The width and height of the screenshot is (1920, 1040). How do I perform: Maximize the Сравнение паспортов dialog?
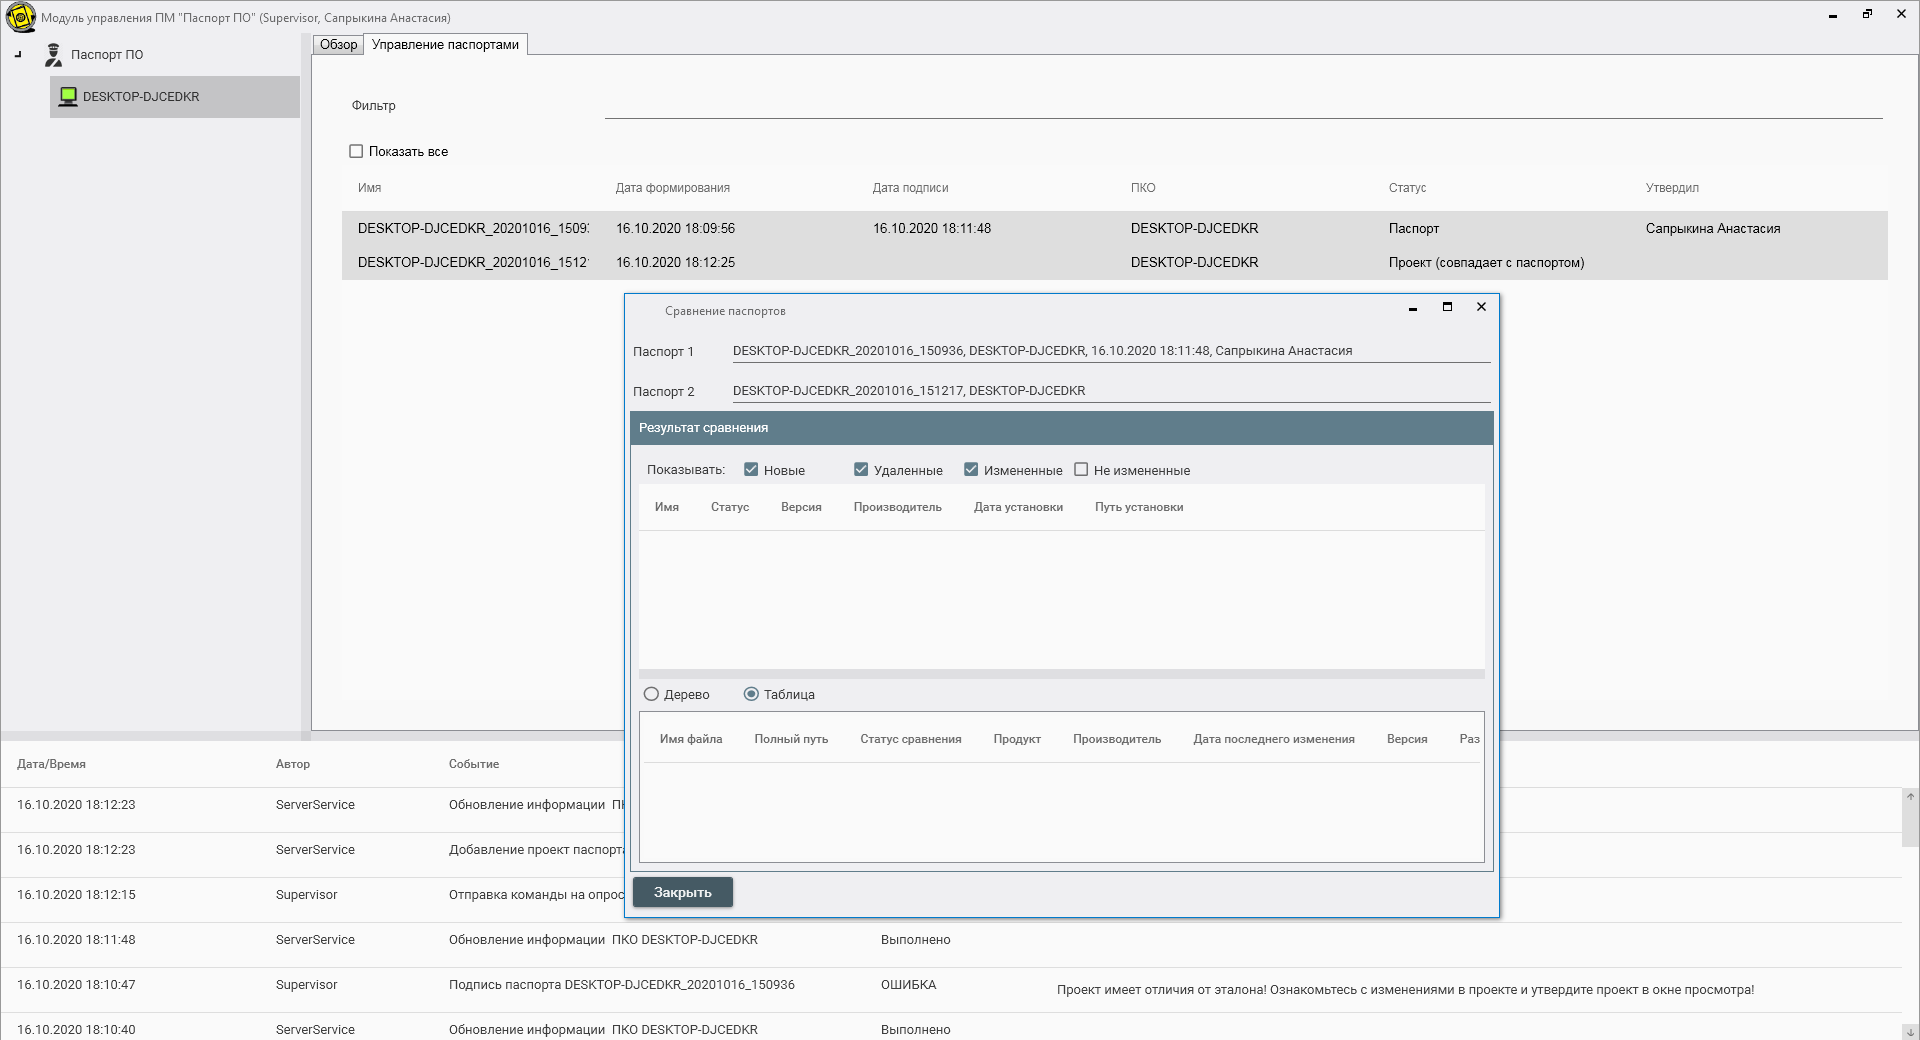[x=1447, y=307]
